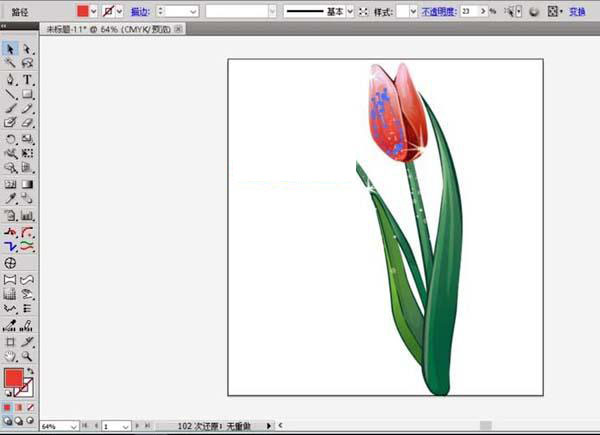Select the Blend tool
The width and height of the screenshot is (600, 435).
[27, 198]
